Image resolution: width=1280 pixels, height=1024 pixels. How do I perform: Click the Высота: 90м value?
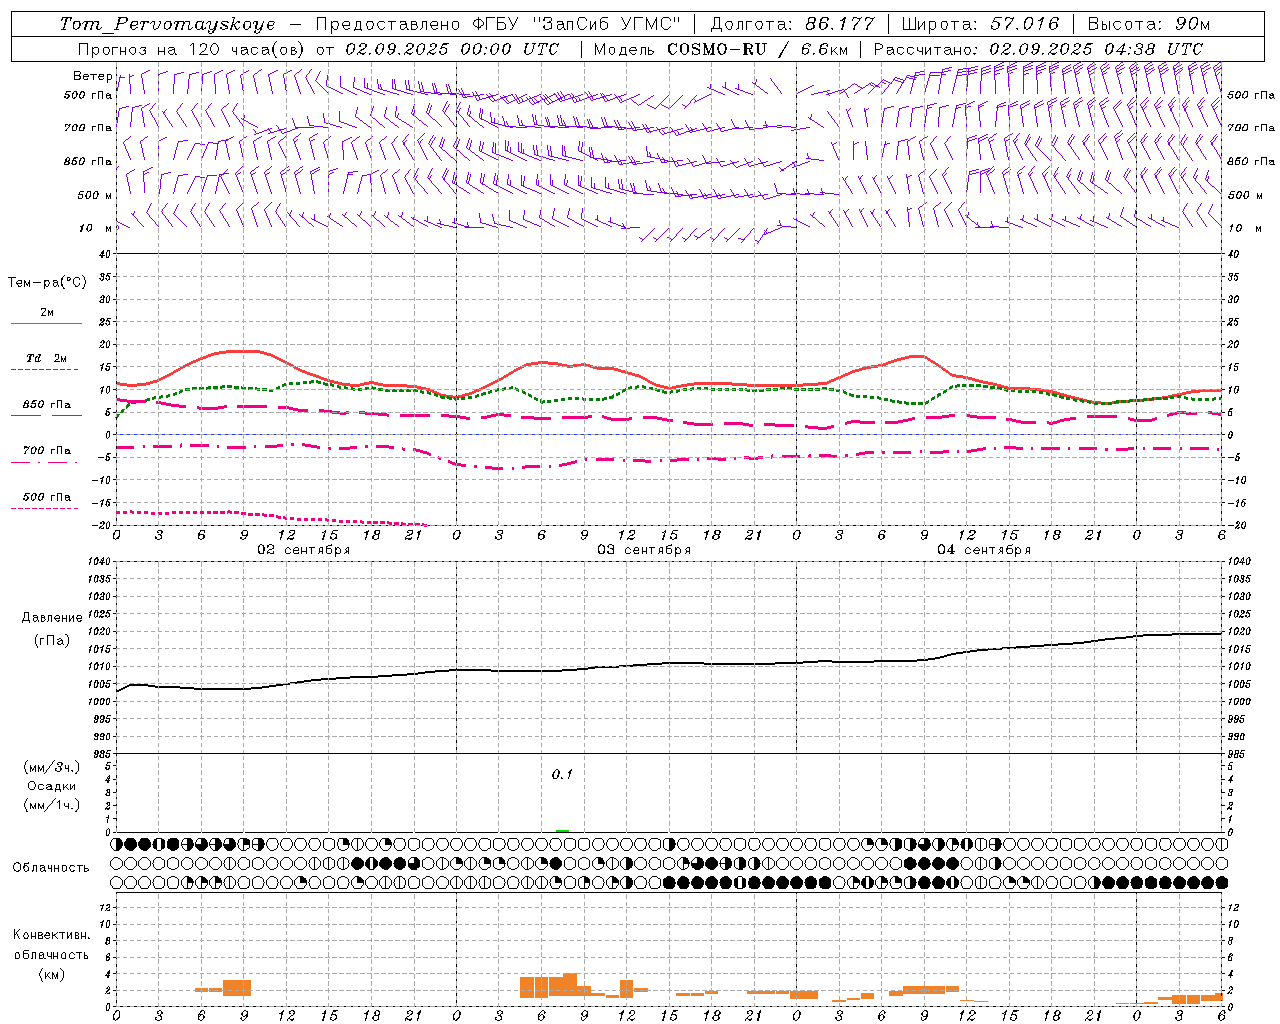click(x=1148, y=24)
